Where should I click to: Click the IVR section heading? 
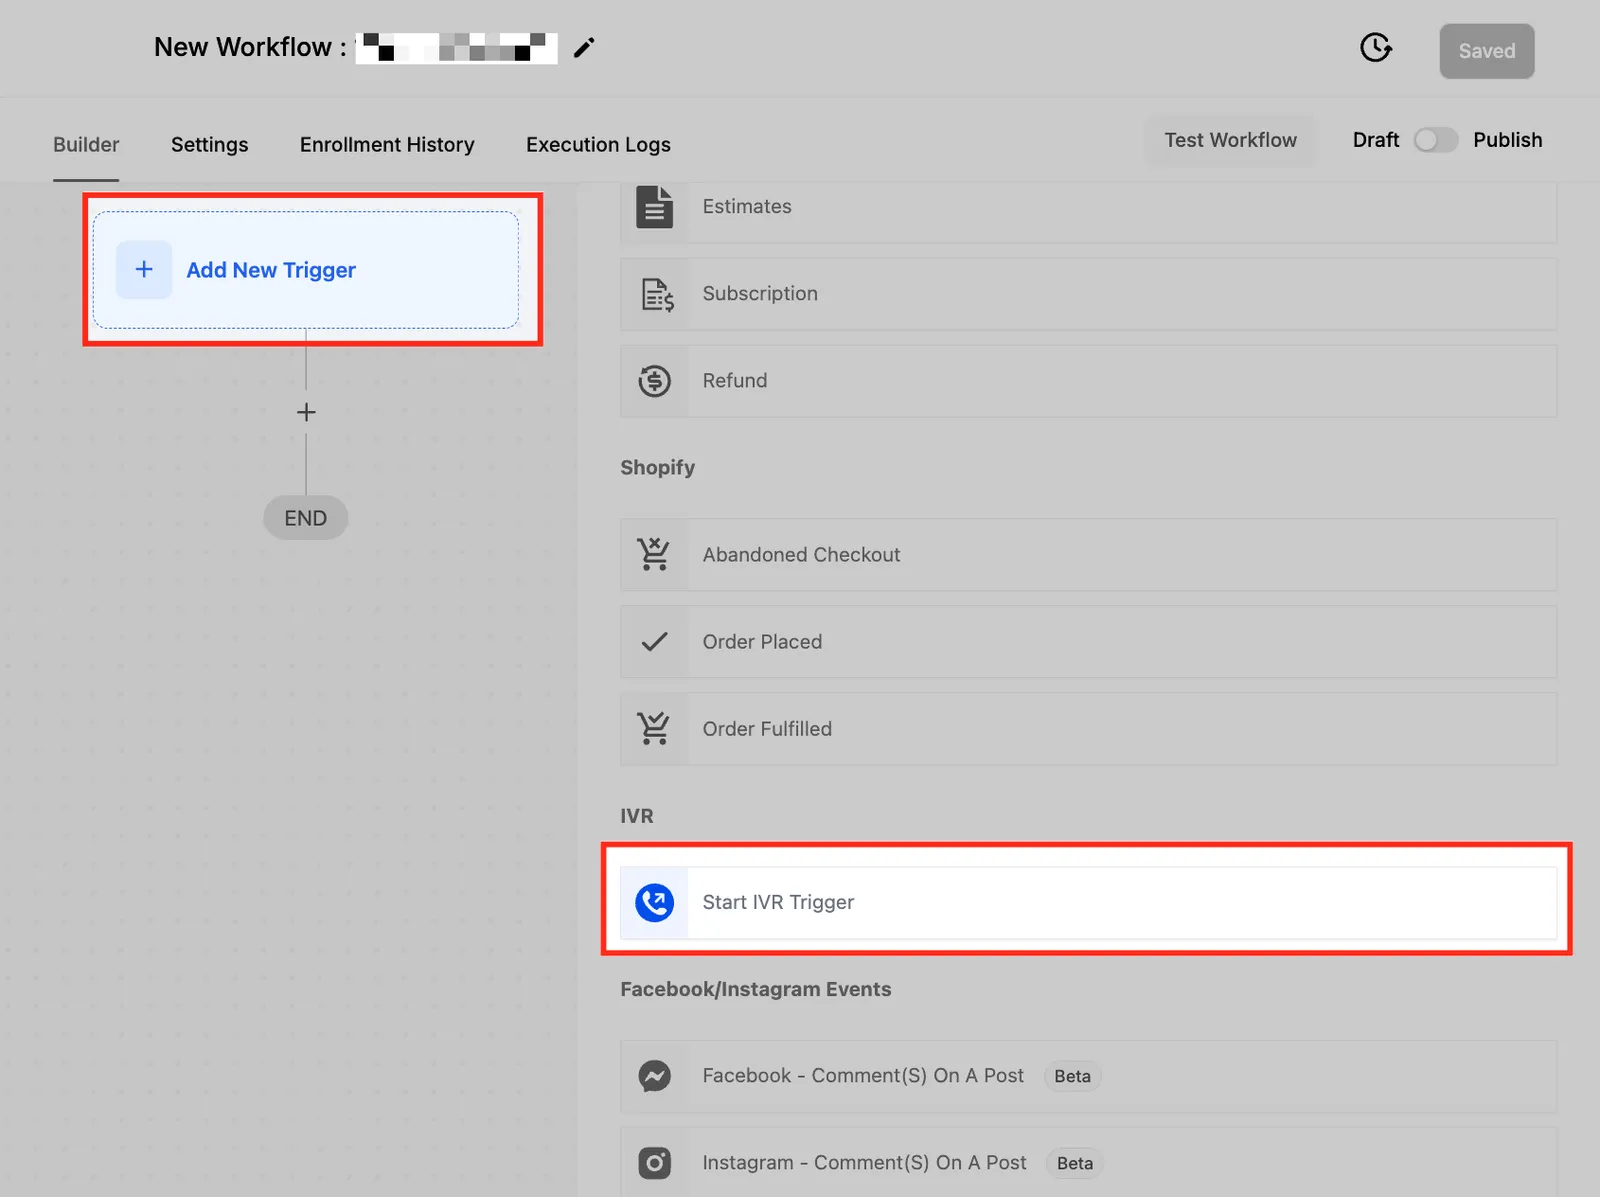(637, 816)
